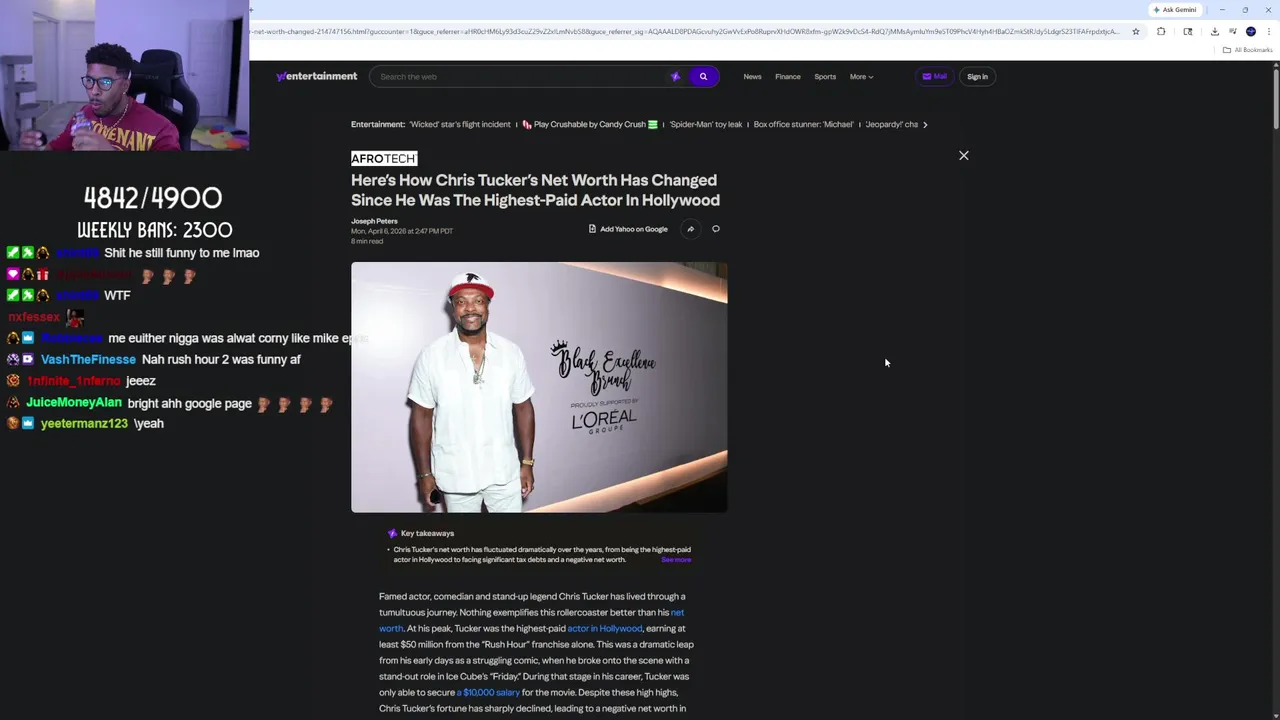Open the Sports menu item

(825, 76)
